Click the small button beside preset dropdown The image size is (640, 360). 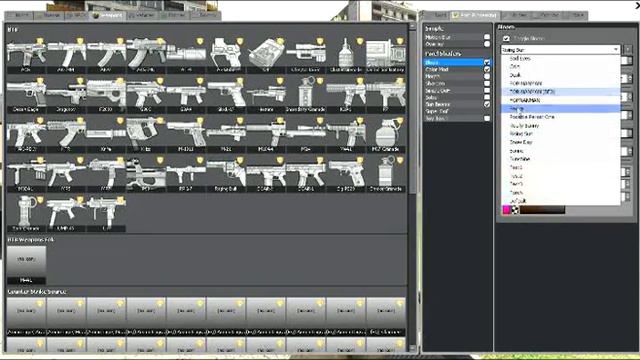coord(628,49)
